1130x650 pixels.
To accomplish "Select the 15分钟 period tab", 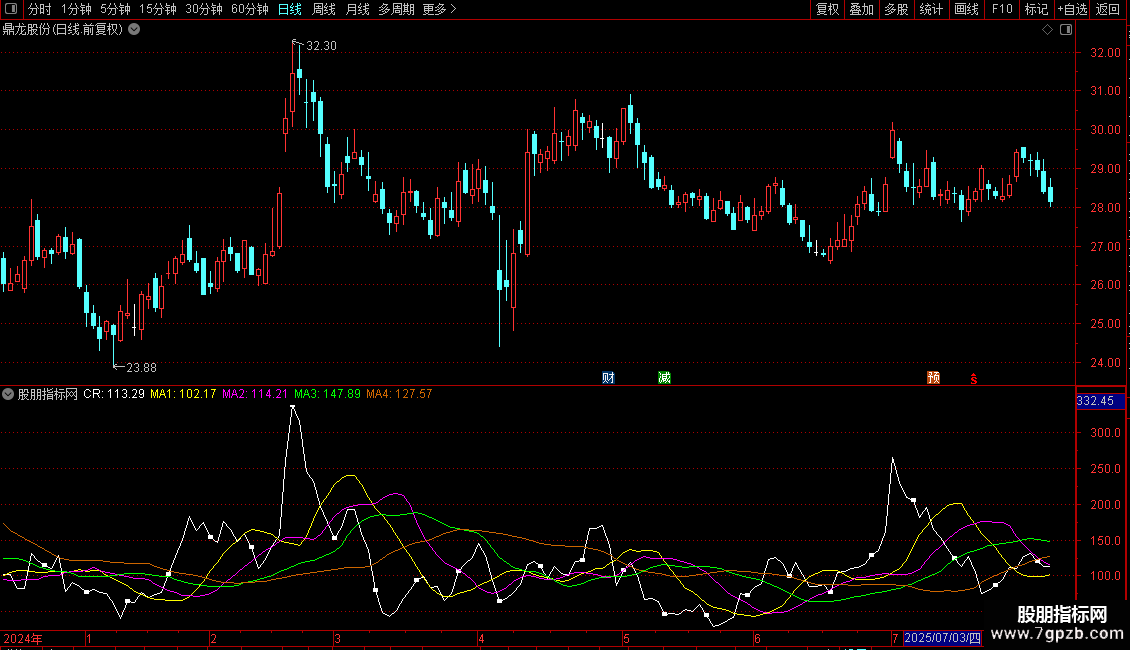I will (x=157, y=9).
